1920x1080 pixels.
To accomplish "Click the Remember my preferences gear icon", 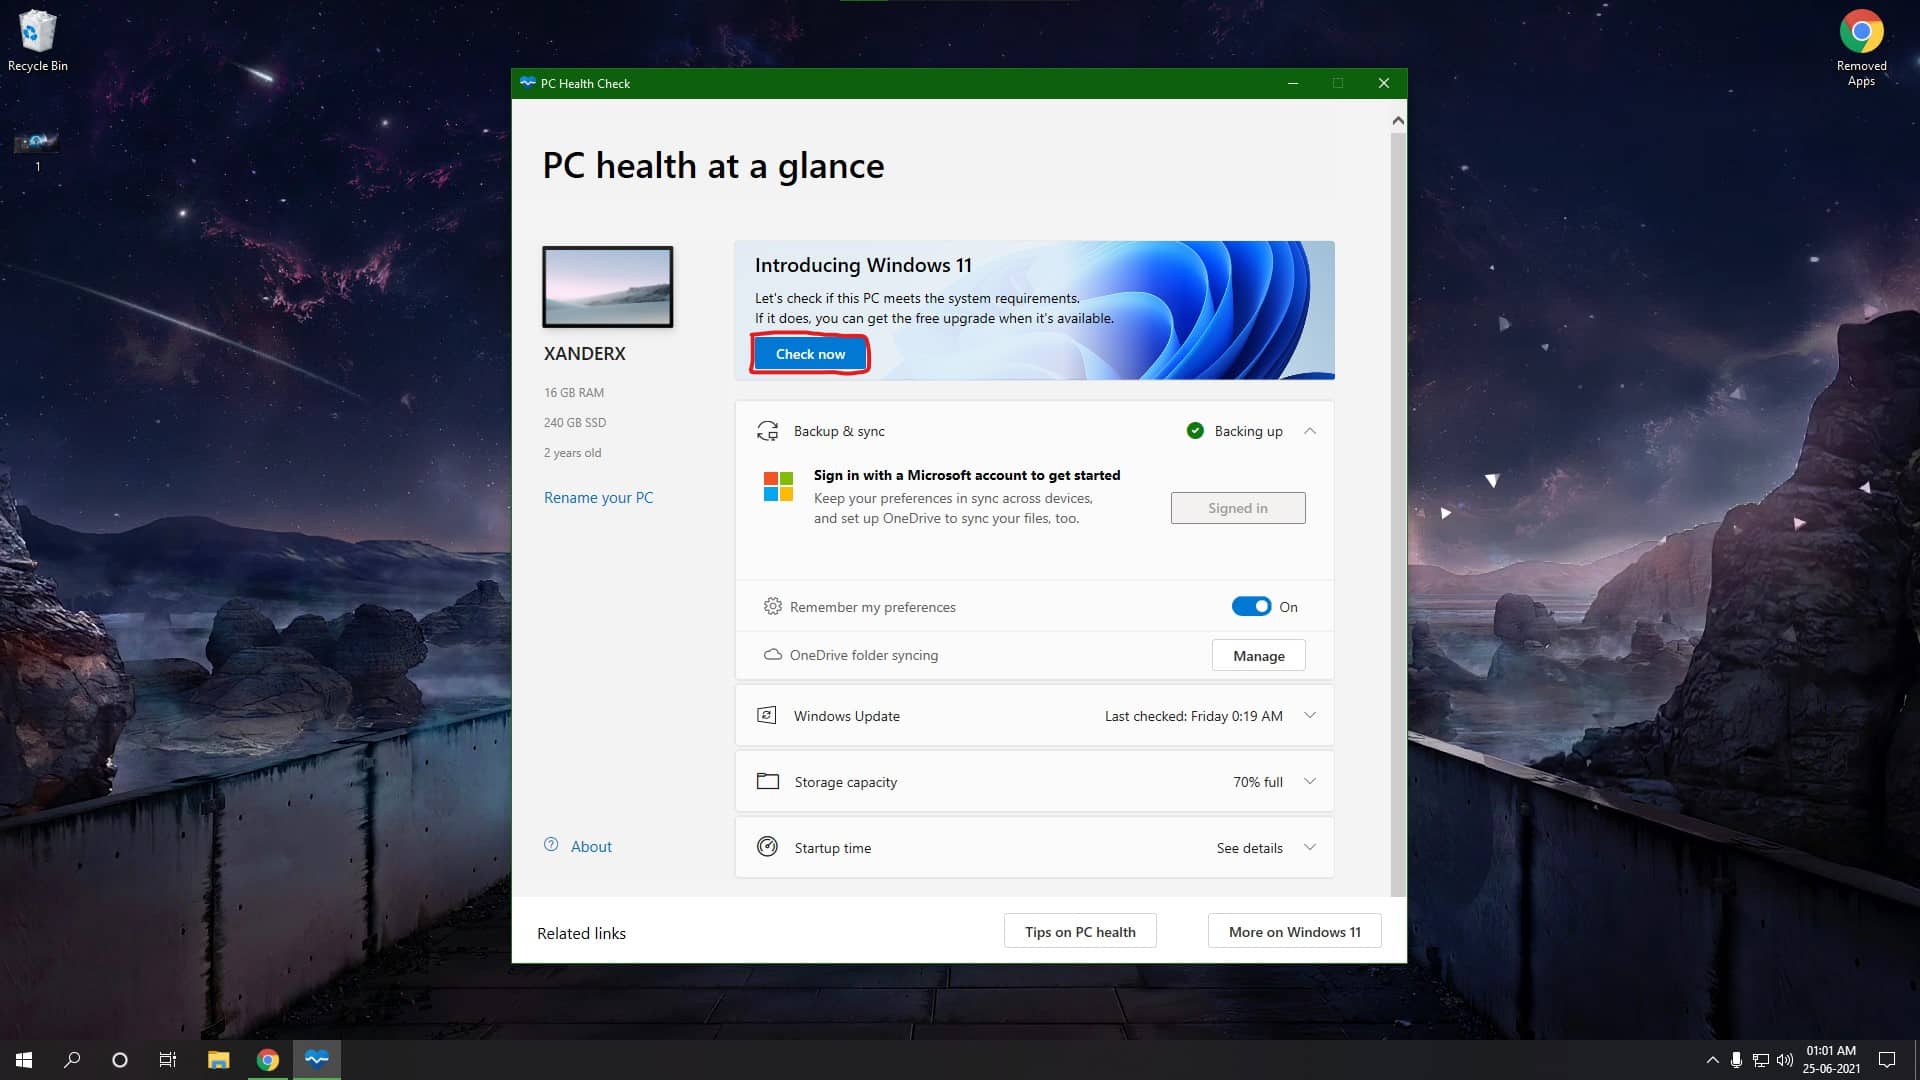I will [x=772, y=607].
